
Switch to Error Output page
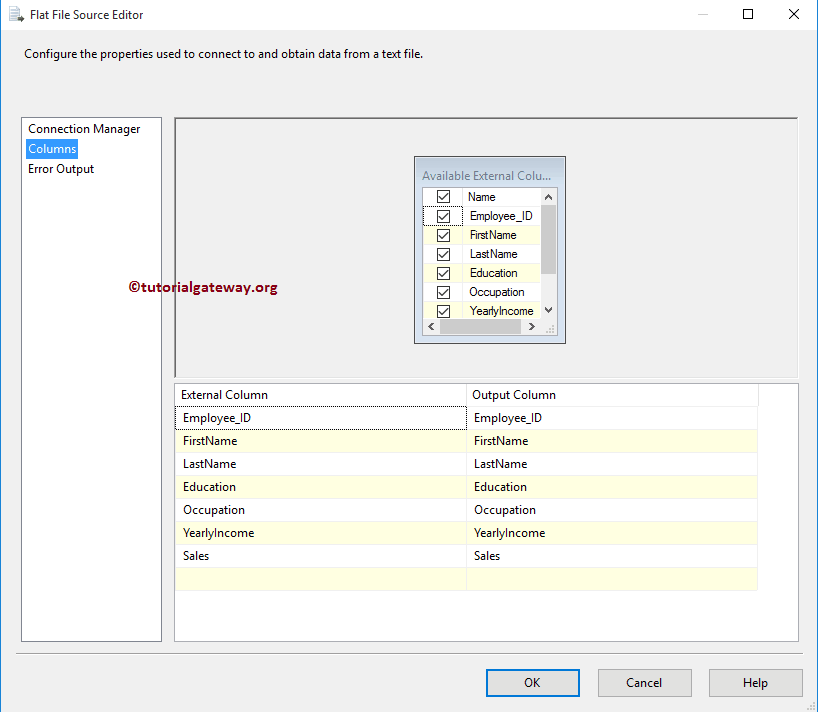pos(61,169)
